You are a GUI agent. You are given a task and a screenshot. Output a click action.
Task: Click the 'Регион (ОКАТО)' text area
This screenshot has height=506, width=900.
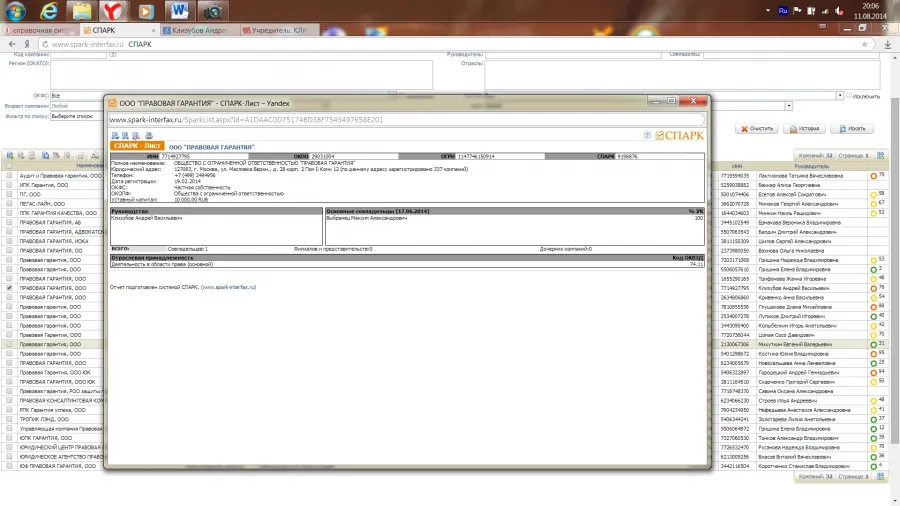(x=242, y=75)
